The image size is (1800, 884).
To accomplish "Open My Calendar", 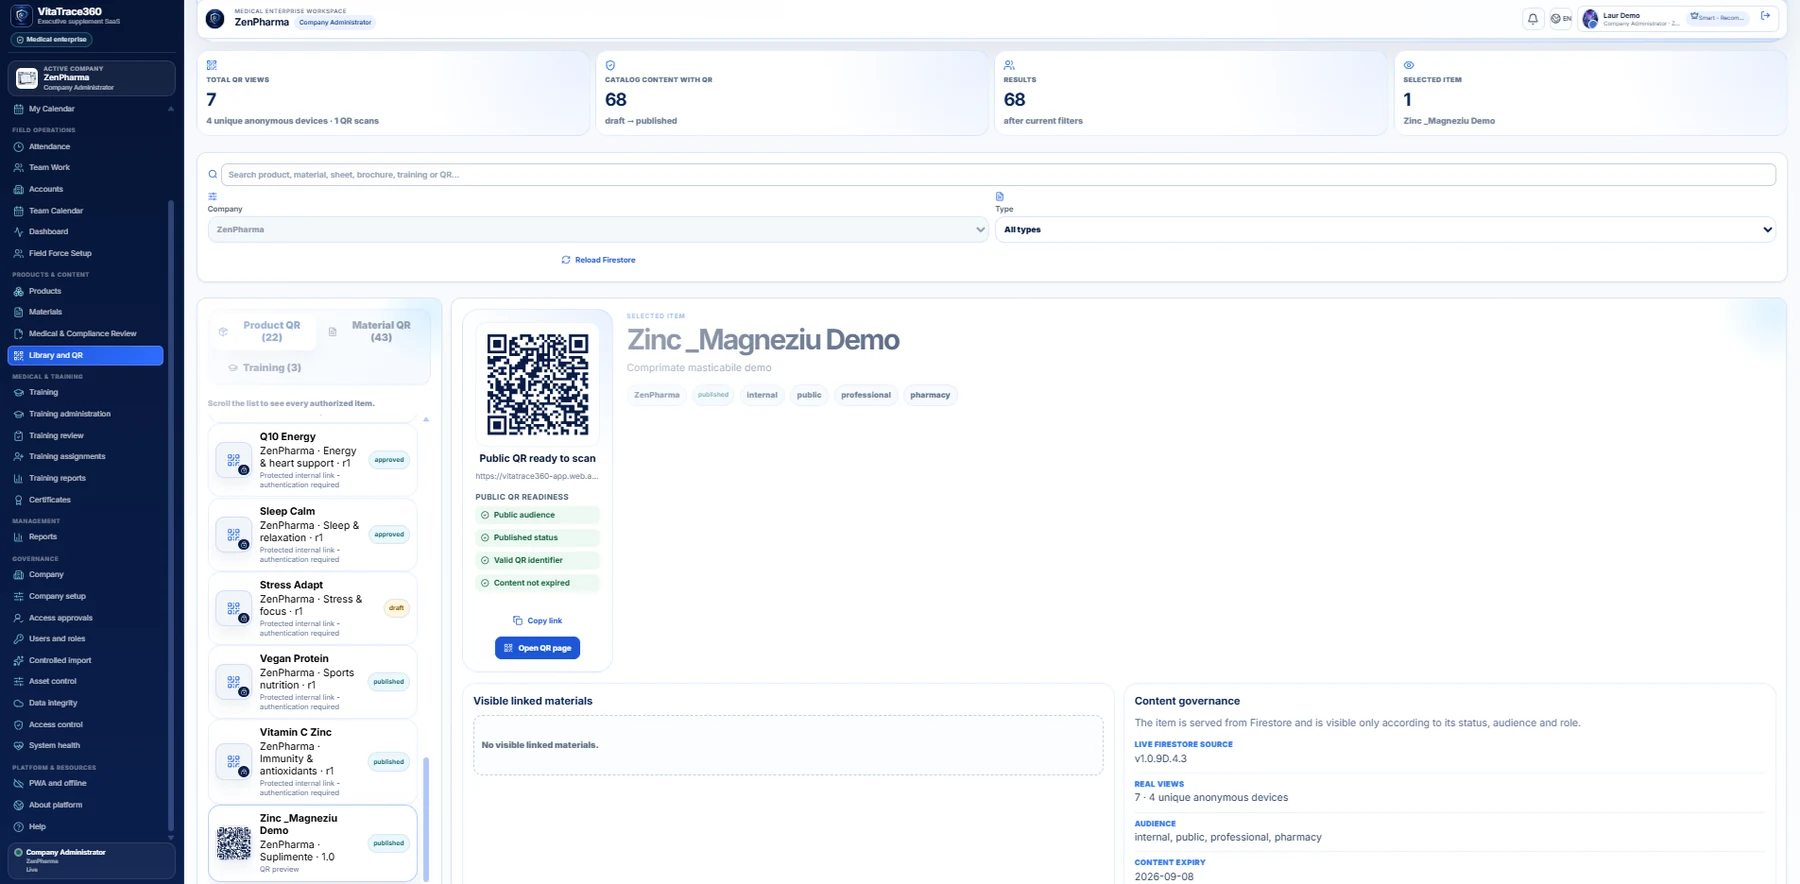I will [85, 109].
